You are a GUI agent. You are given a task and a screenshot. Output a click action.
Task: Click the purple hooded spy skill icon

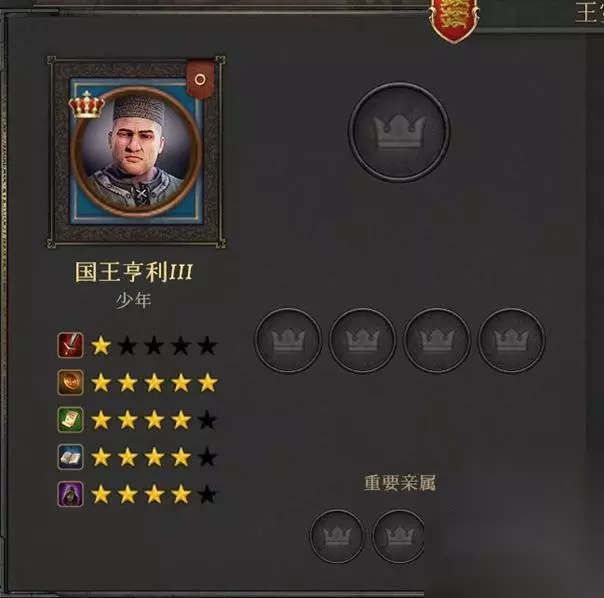(70, 494)
